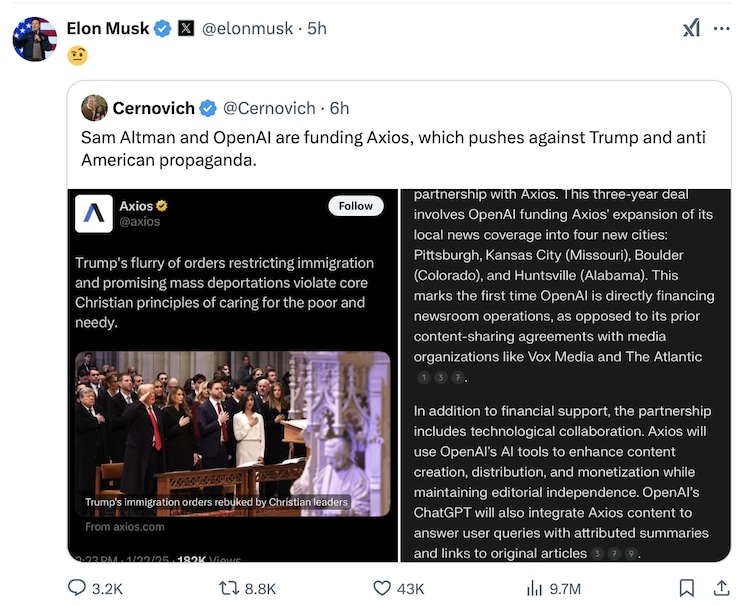Bookmark this post
The width and height of the screenshot is (750, 606).
point(687,588)
